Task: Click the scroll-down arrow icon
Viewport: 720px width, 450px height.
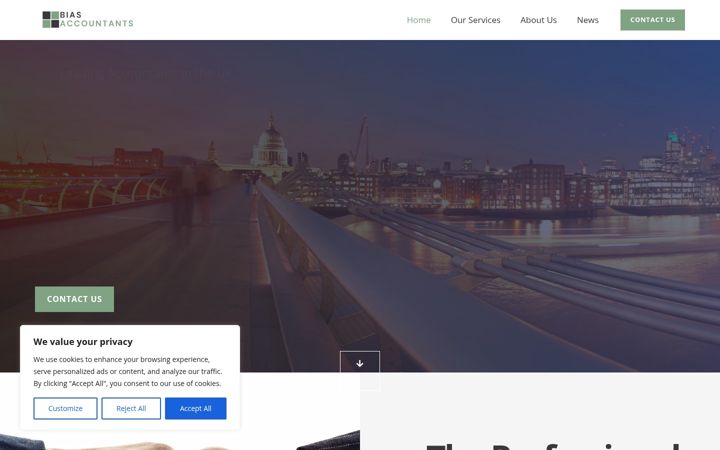Action: tap(360, 364)
